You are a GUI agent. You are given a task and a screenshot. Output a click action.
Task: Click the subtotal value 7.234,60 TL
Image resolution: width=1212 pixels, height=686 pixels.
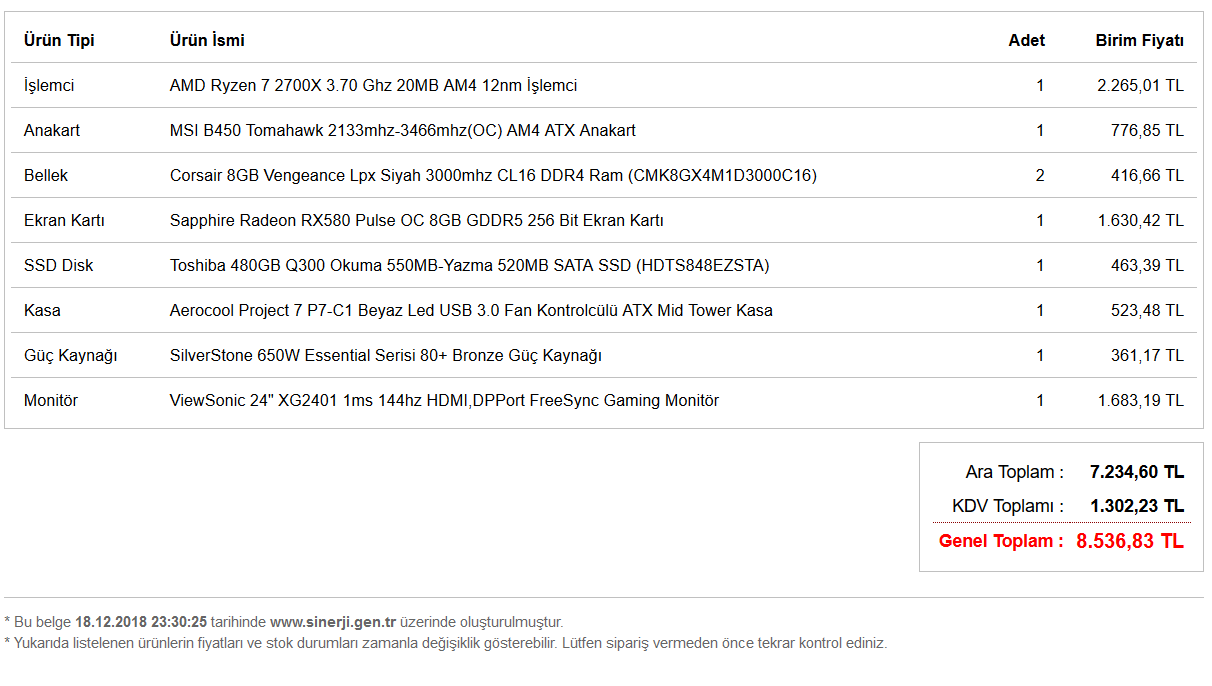(1137, 472)
